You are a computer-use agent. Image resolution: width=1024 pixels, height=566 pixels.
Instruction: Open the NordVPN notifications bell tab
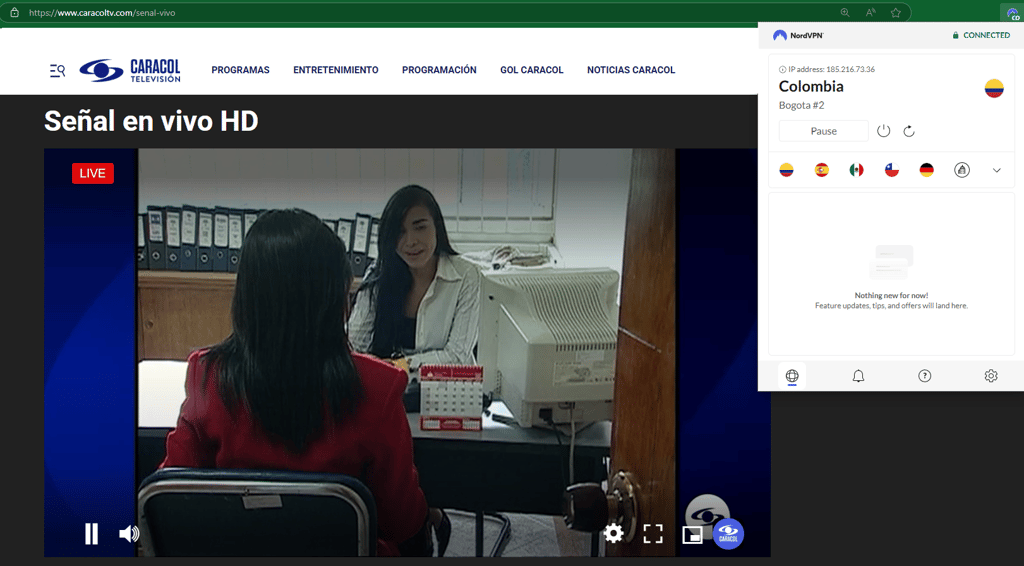858,375
